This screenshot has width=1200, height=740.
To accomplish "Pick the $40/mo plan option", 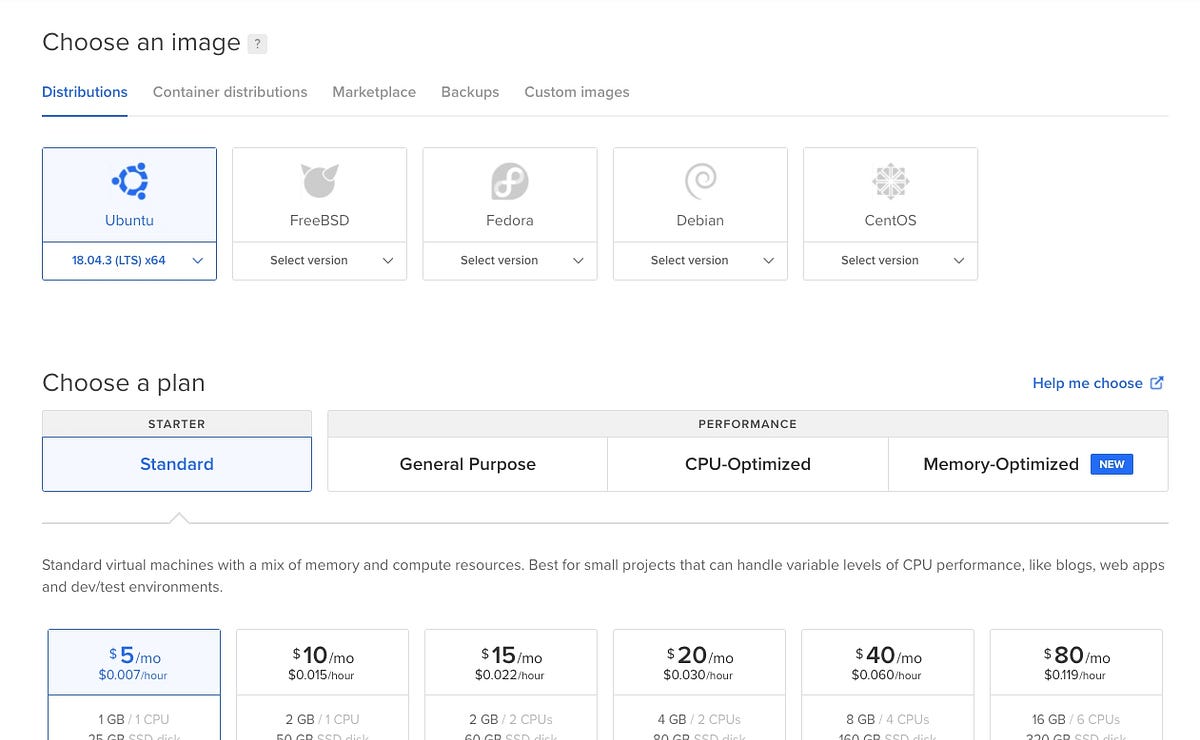I will (886, 660).
